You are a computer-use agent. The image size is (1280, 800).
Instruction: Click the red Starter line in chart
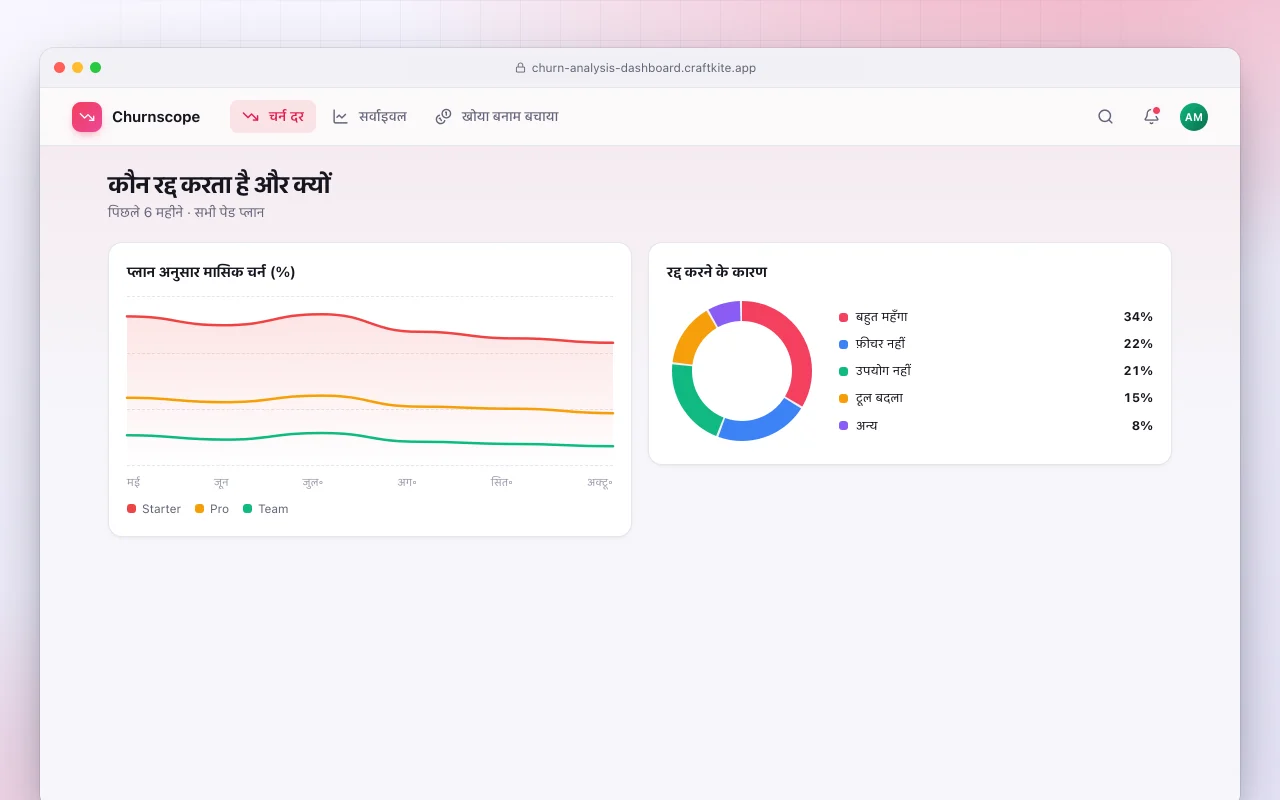[370, 325]
